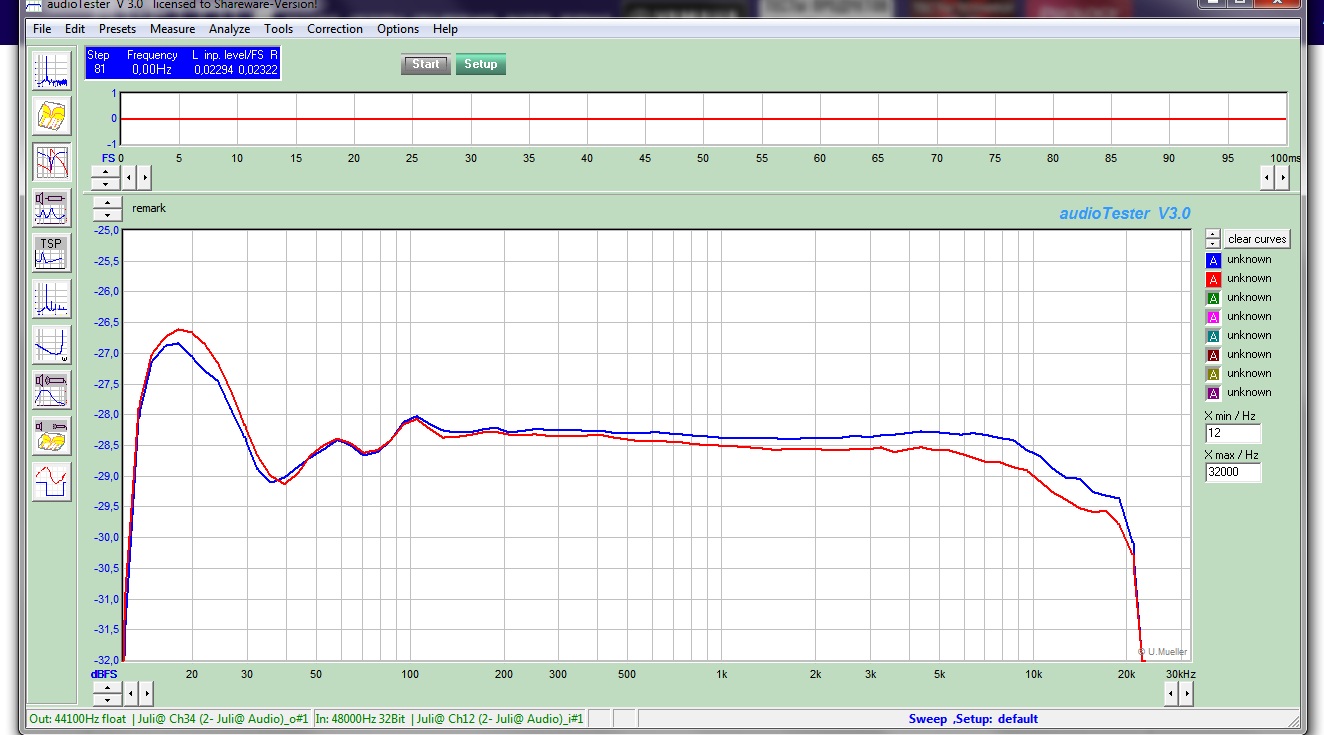Toggle the red curve A box
1324x735 pixels.
point(1214,279)
